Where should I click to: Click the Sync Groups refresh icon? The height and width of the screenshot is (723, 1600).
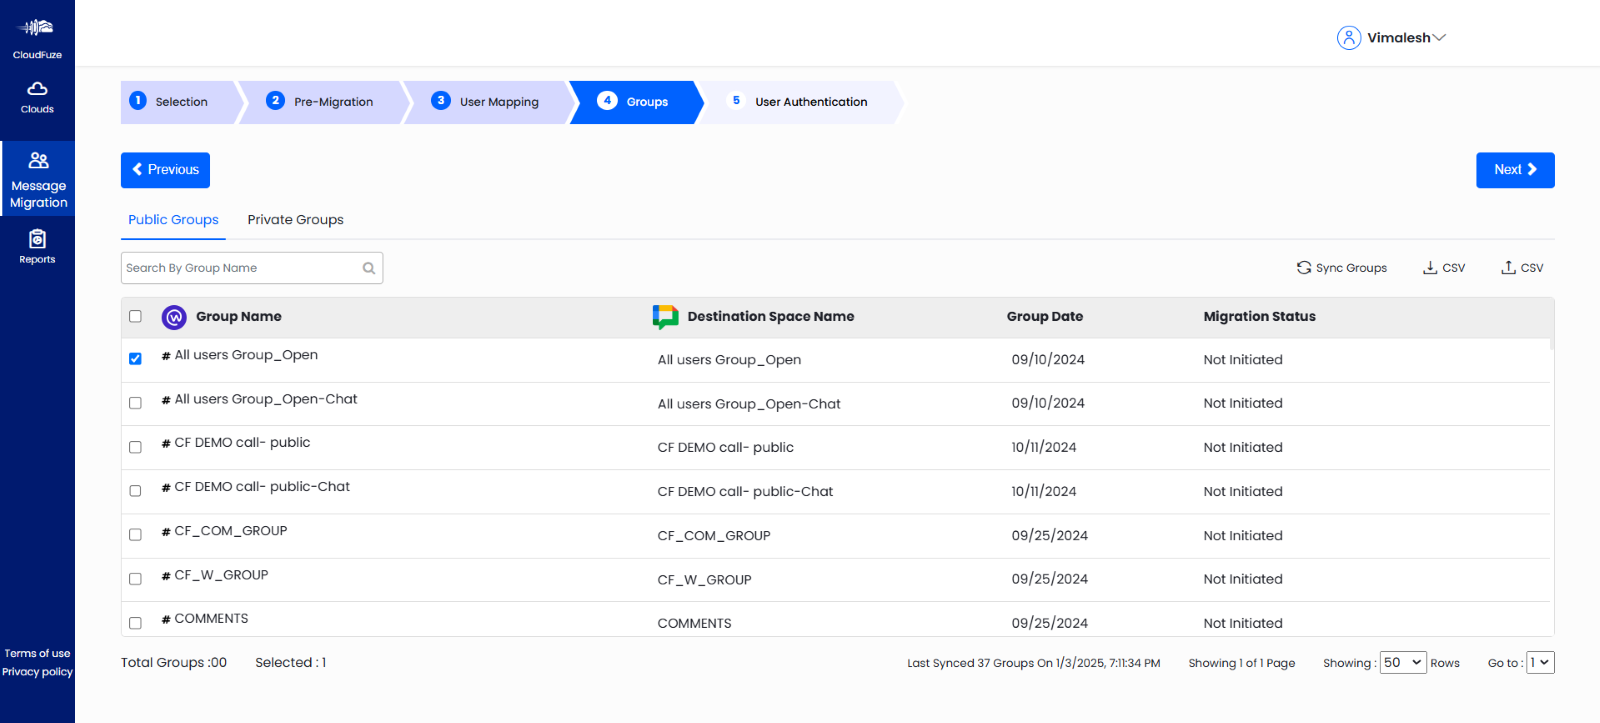click(1304, 268)
